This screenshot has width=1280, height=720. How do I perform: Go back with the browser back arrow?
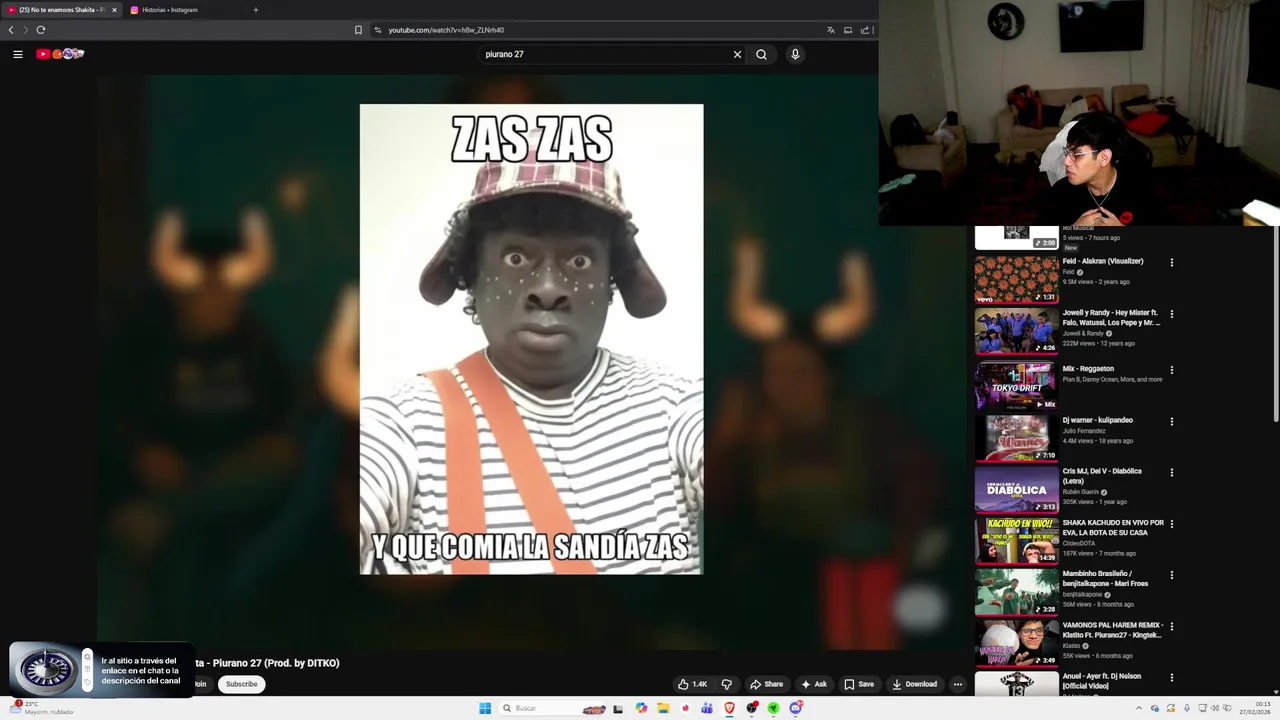pyautogui.click(x=11, y=30)
